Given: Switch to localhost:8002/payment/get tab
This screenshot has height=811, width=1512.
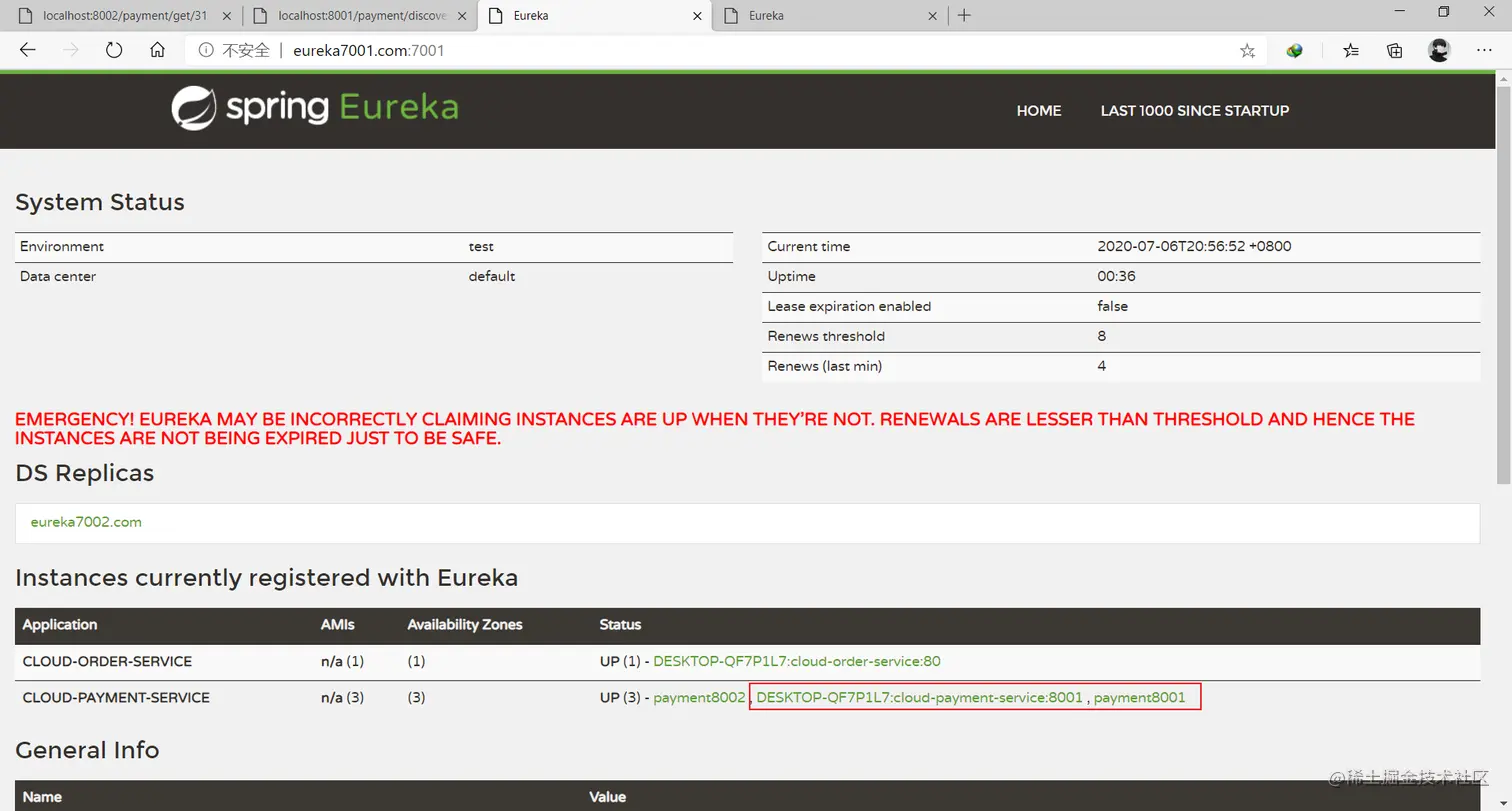Looking at the screenshot, I should 125,16.
